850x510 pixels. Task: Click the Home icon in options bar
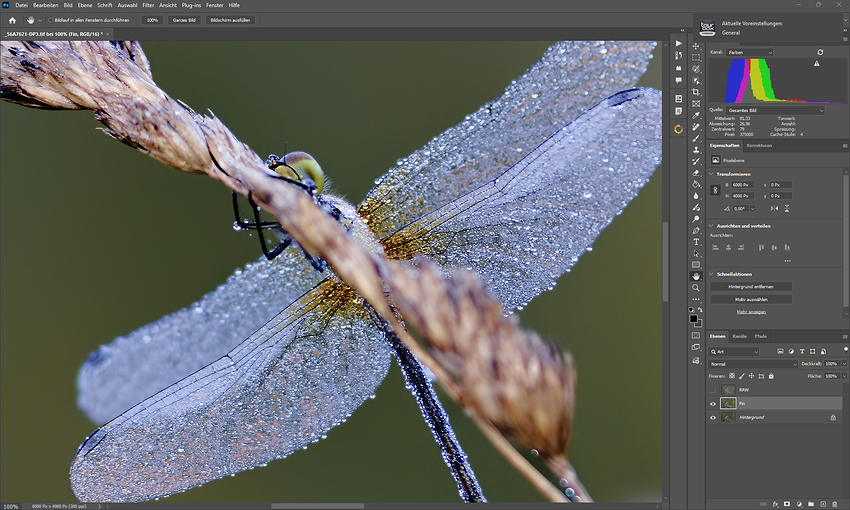12,20
